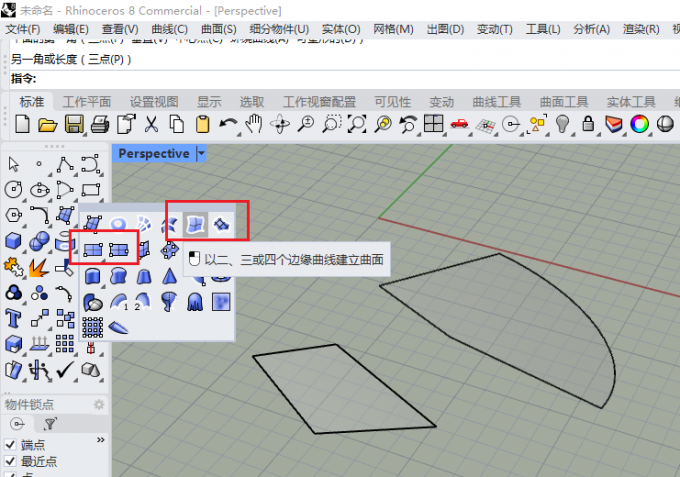Click the Sweep 1 rail icon
This screenshot has width=680, height=477.
(x=118, y=301)
